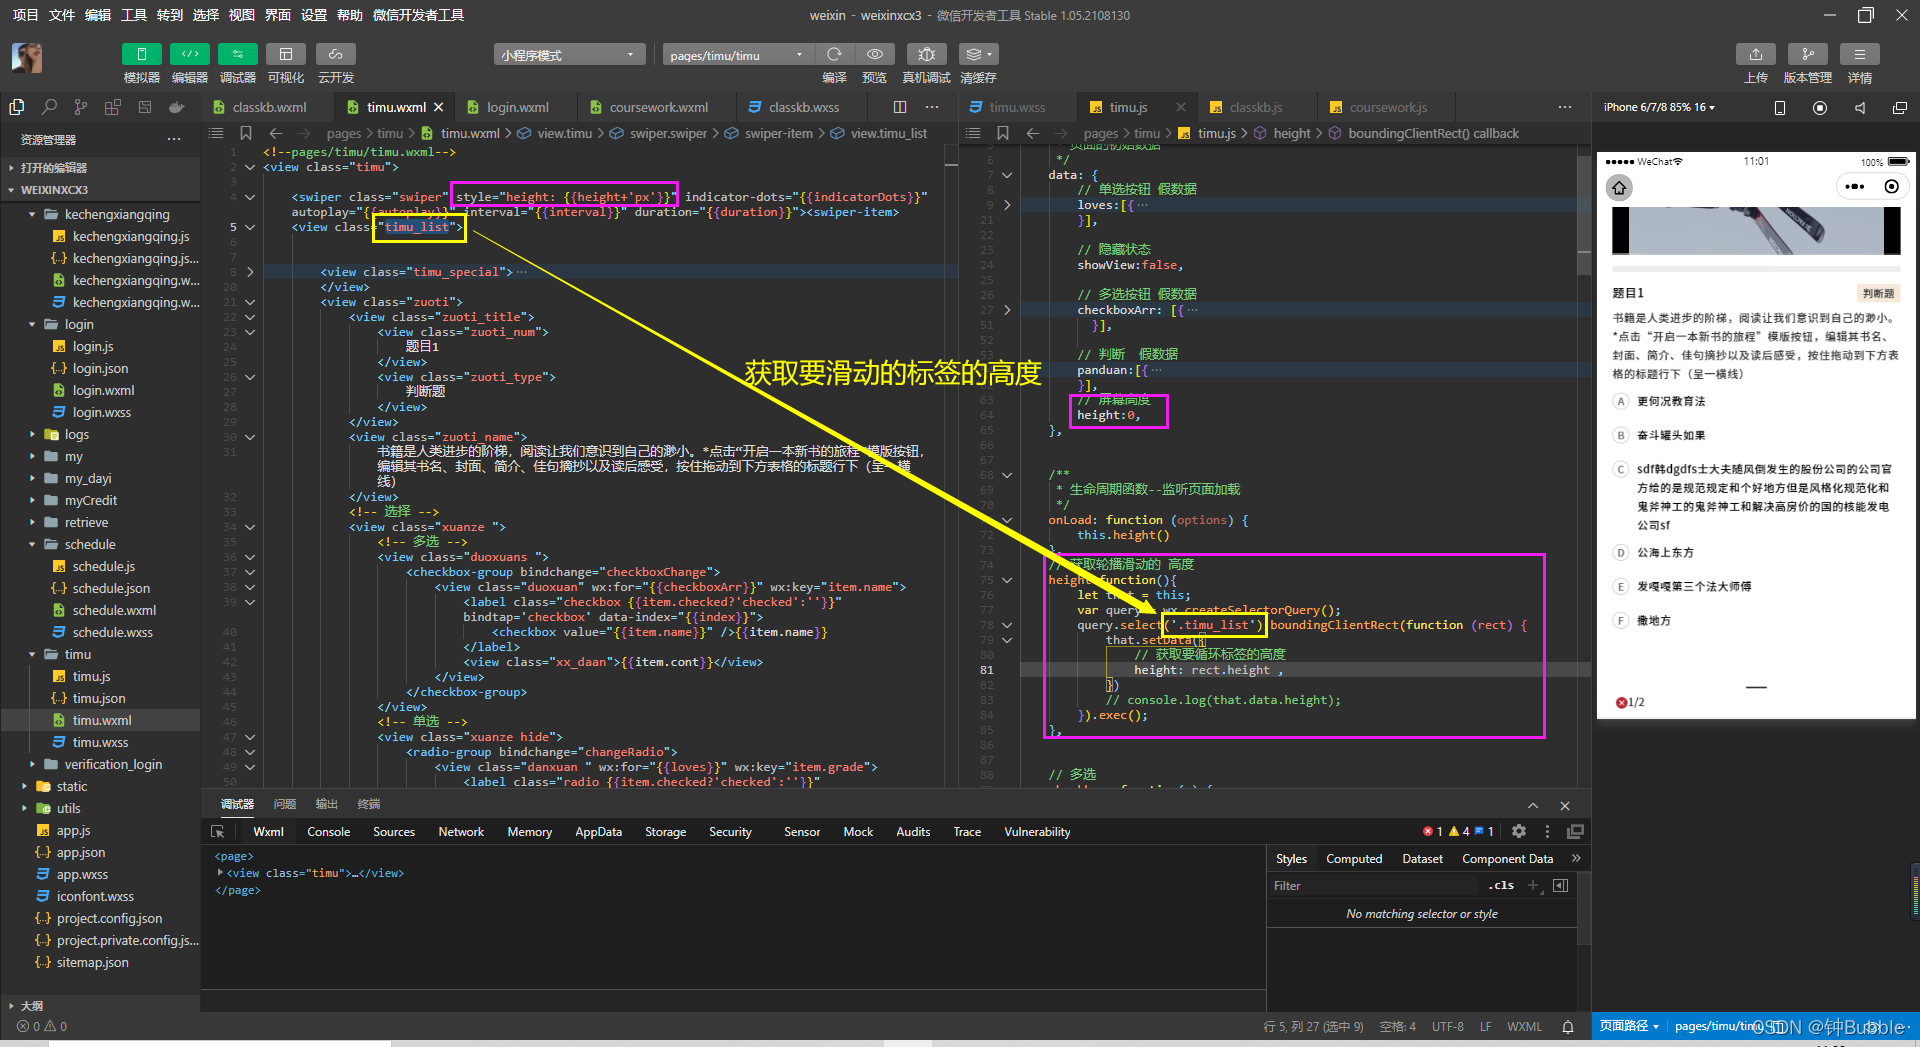The height and width of the screenshot is (1047, 1920).
Task: Open devtools settings gear icon
Action: pos(1519,831)
